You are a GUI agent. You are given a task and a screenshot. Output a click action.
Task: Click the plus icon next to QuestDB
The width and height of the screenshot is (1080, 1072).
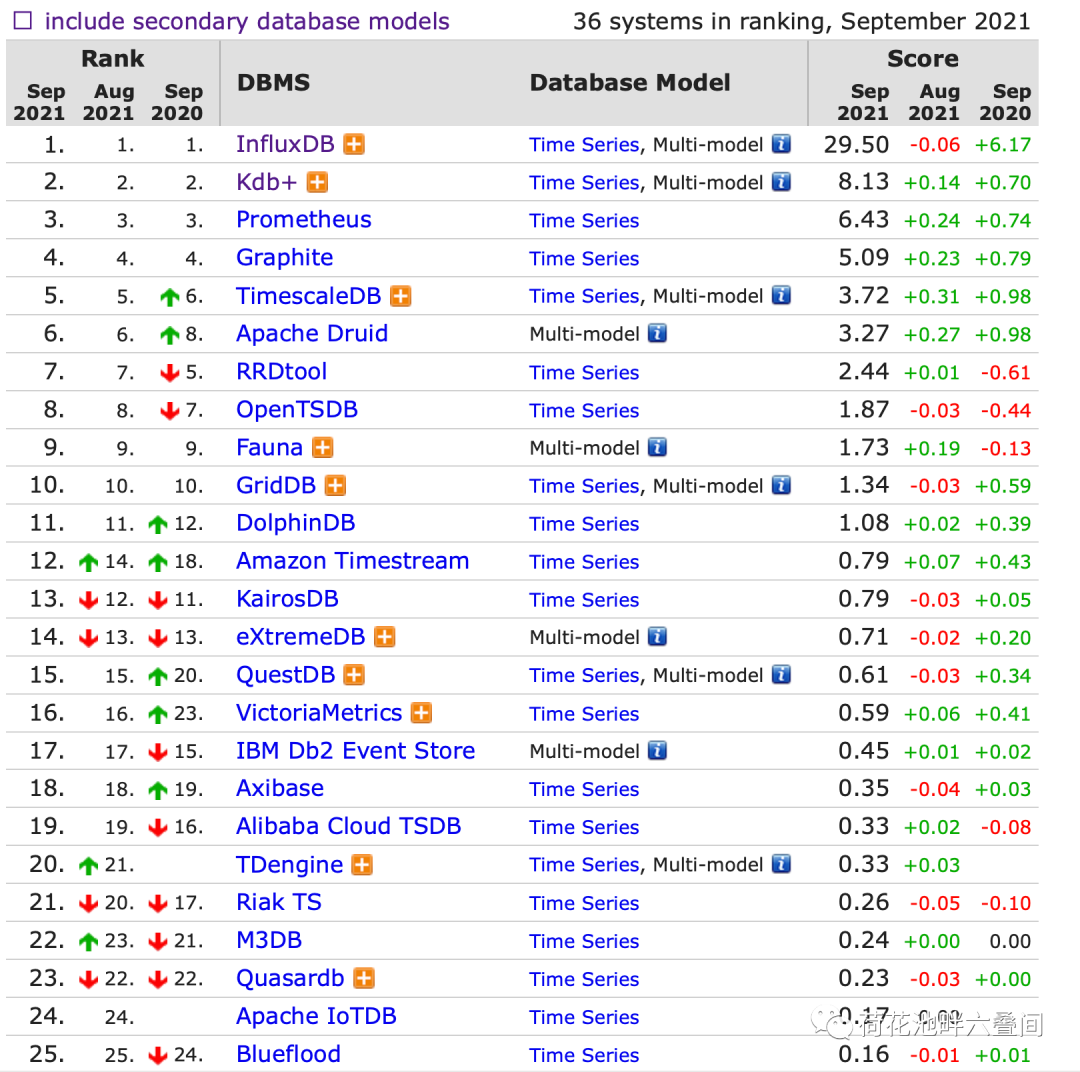354,674
